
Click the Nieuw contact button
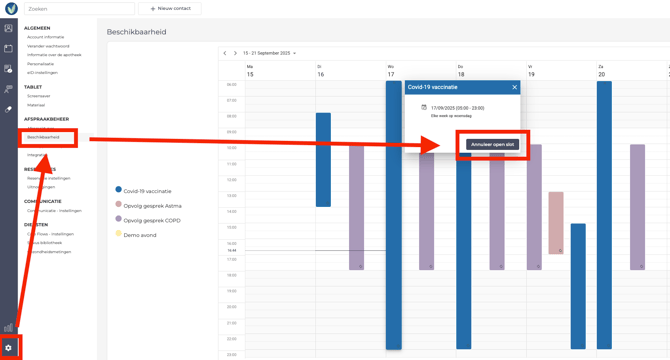(x=170, y=9)
